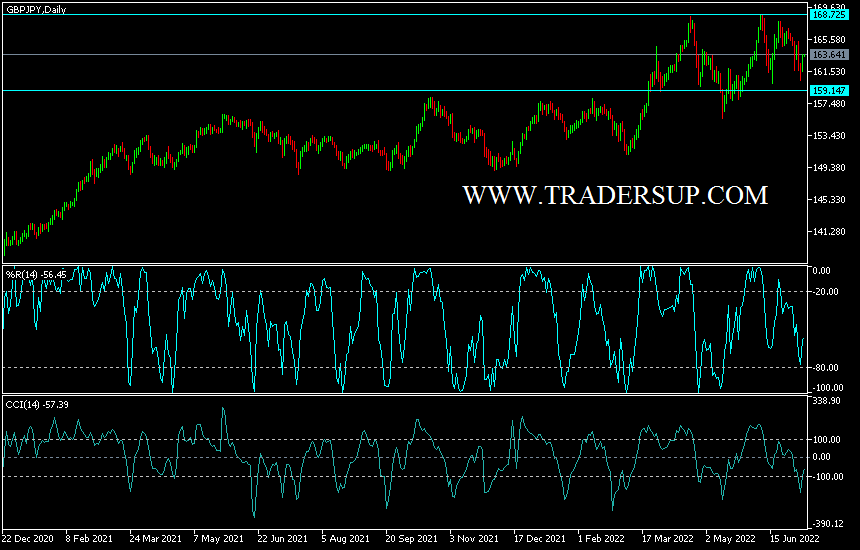Image resolution: width=860 pixels, height=550 pixels.
Task: Select the 159.147 price level label
Action: [829, 90]
